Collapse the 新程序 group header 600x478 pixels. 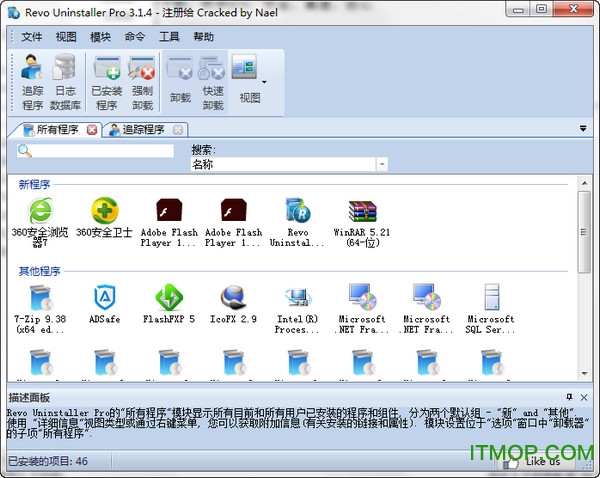(x=34, y=185)
